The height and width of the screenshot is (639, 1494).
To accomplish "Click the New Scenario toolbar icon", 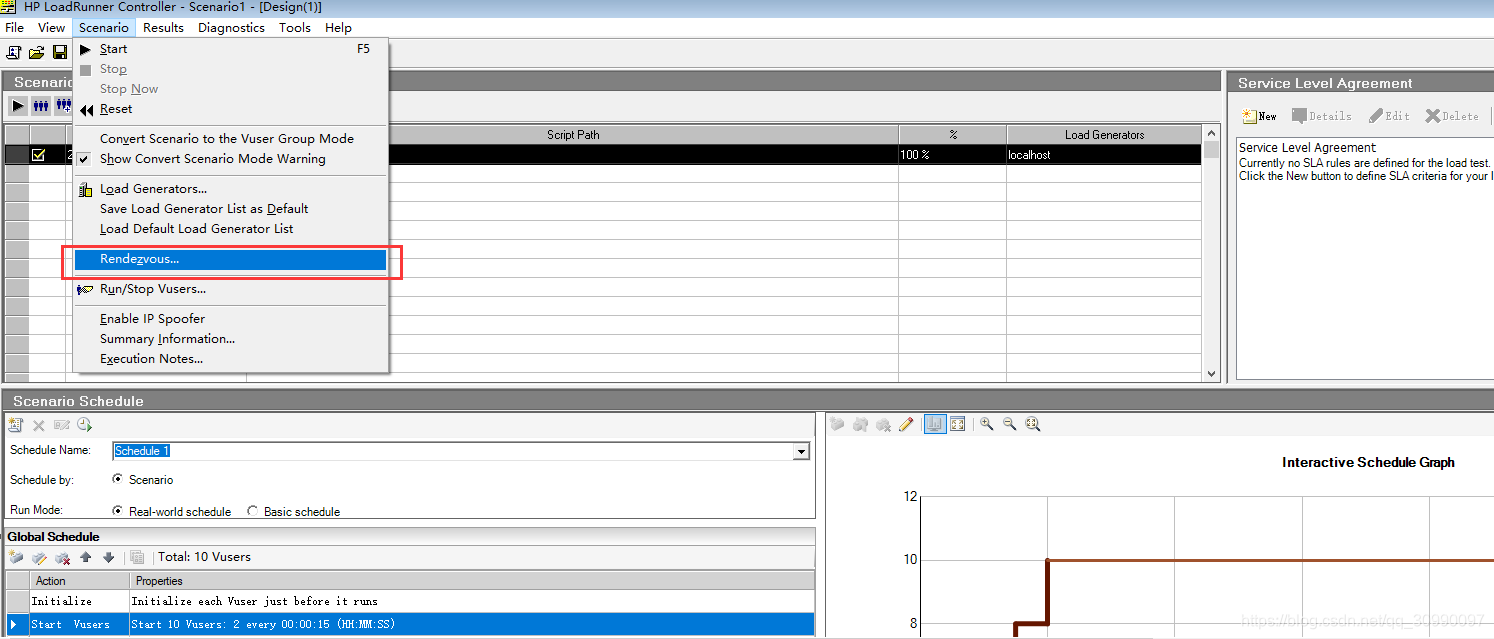I will coord(14,52).
